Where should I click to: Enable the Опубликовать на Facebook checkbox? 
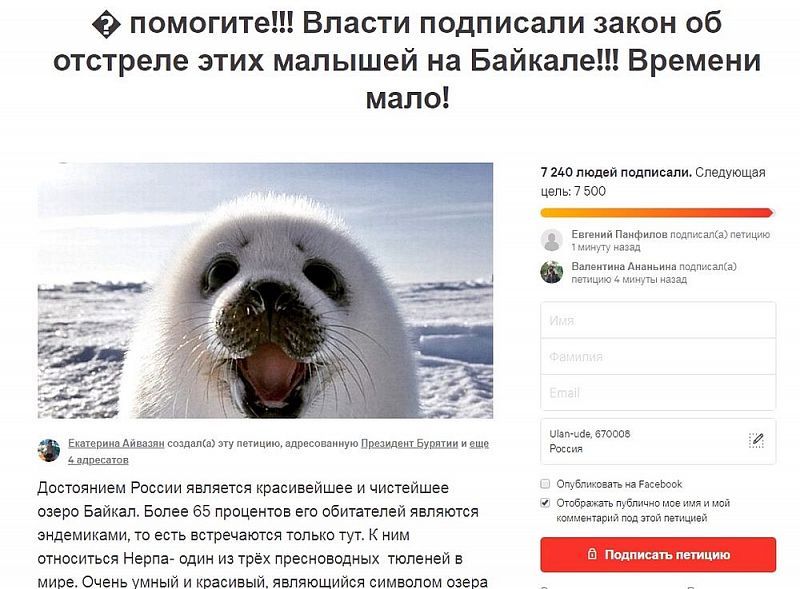[x=545, y=484]
